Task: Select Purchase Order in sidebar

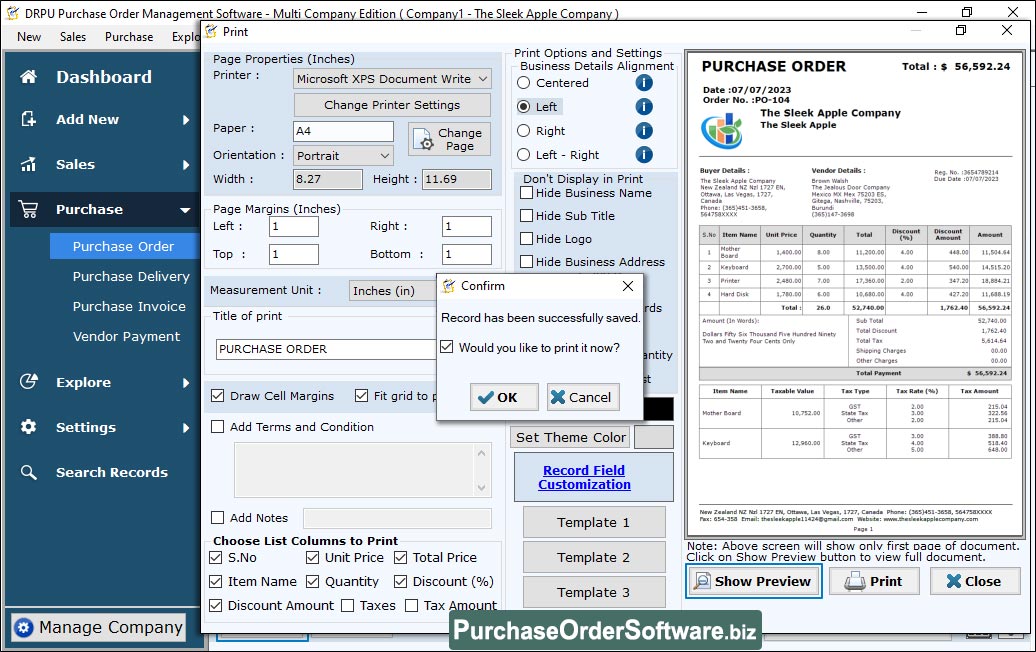Action: 124,246
